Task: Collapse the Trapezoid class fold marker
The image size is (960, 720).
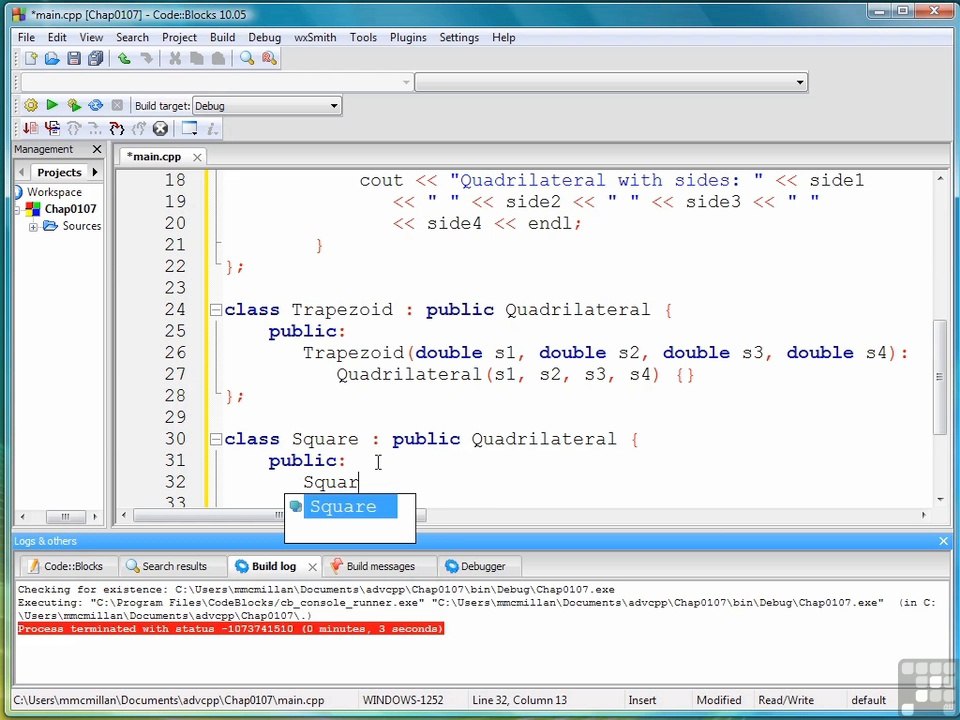Action: [x=216, y=310]
